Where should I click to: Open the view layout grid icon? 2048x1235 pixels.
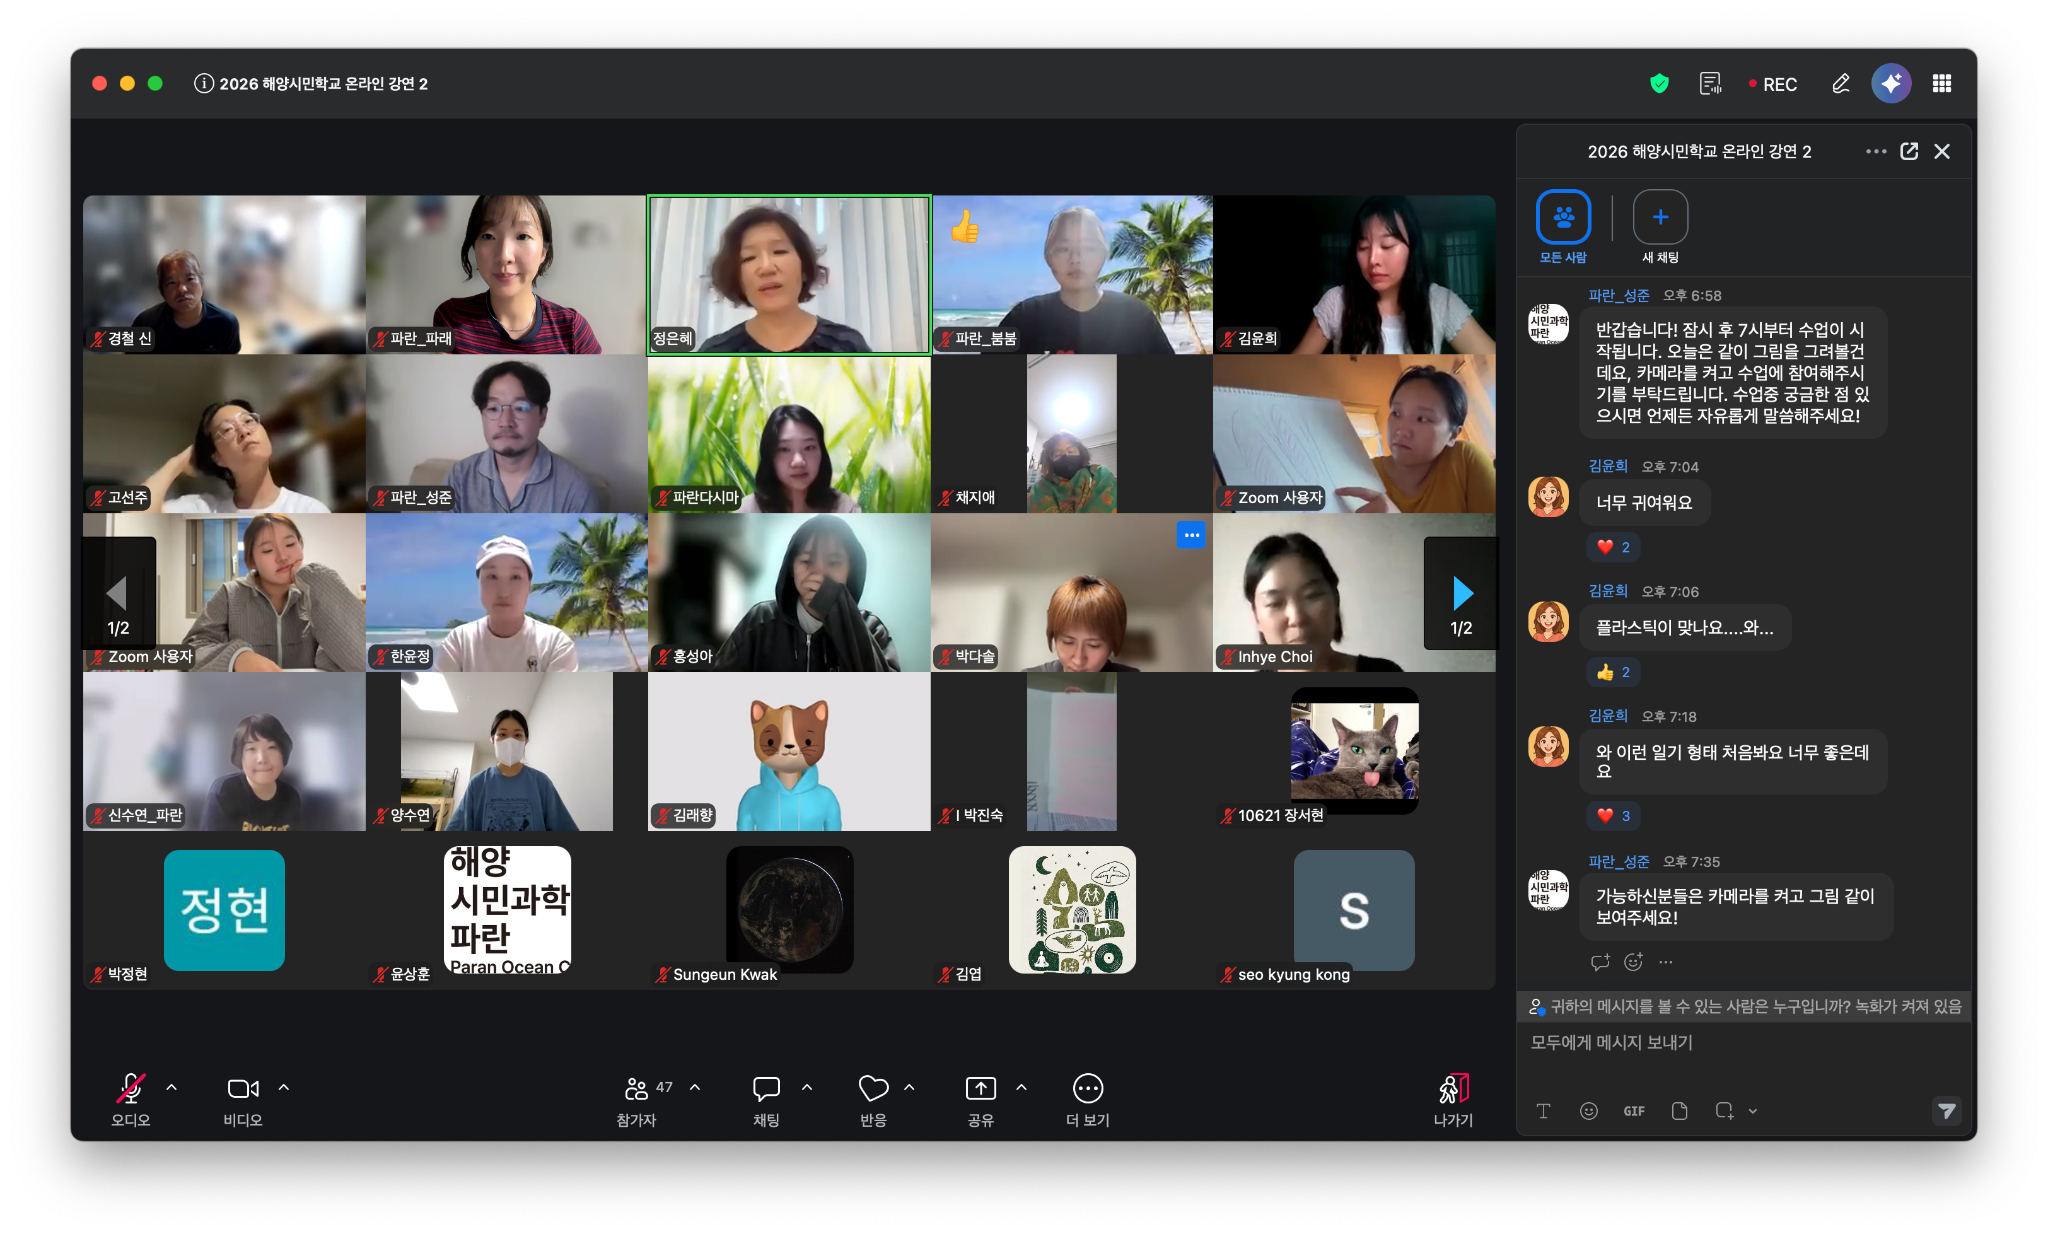tap(1942, 84)
